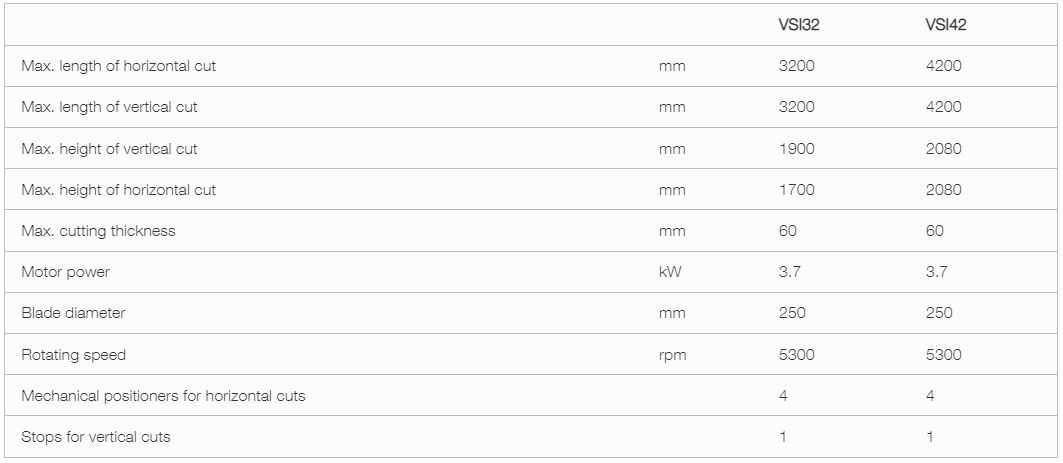Click the Motor power row label
This screenshot has width=1063, height=463.
[65, 273]
